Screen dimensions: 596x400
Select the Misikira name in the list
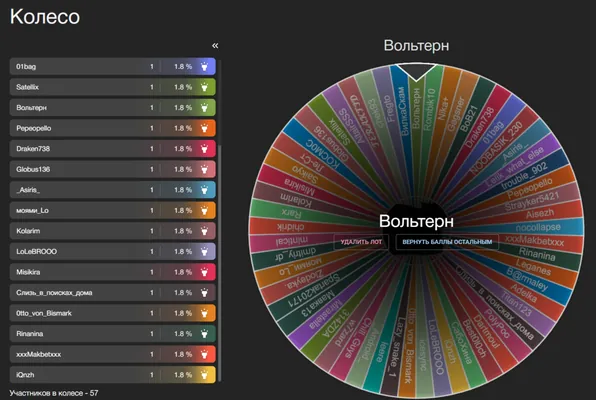pyautogui.click(x=28, y=272)
